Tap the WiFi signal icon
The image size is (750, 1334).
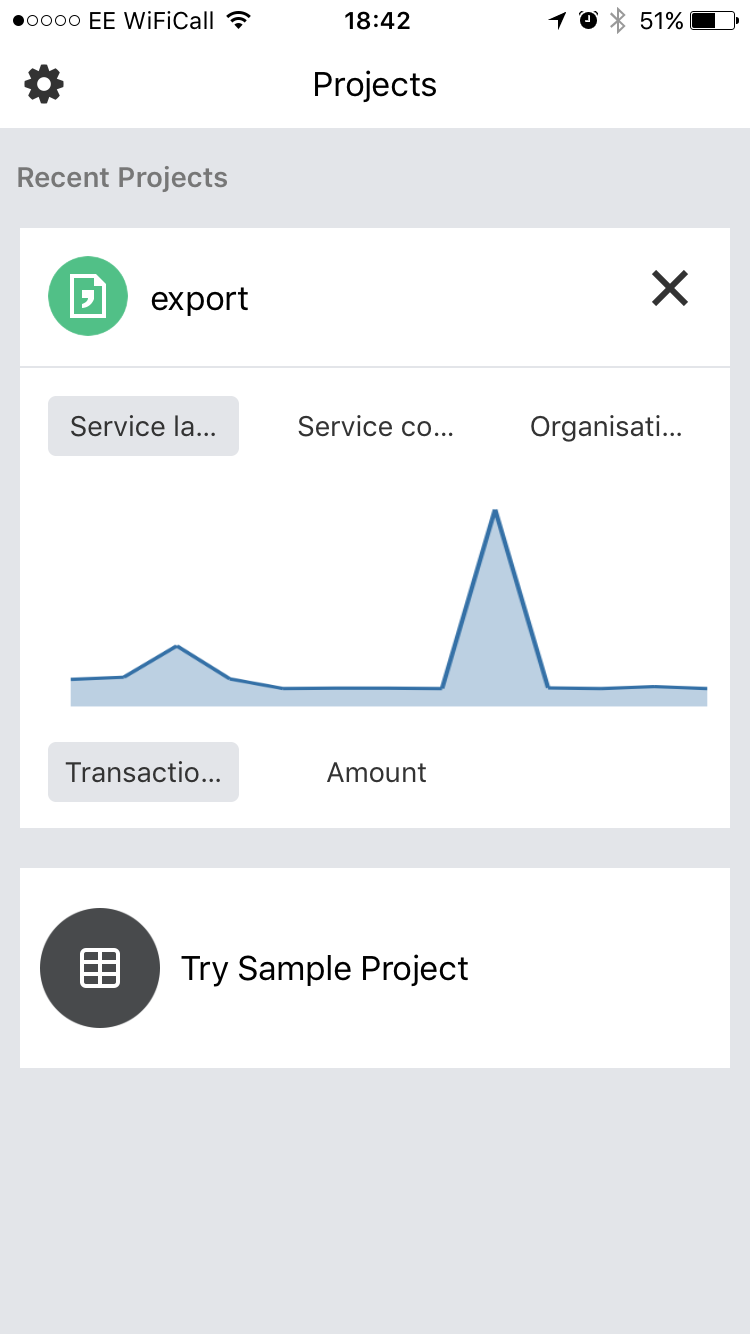(x=238, y=20)
